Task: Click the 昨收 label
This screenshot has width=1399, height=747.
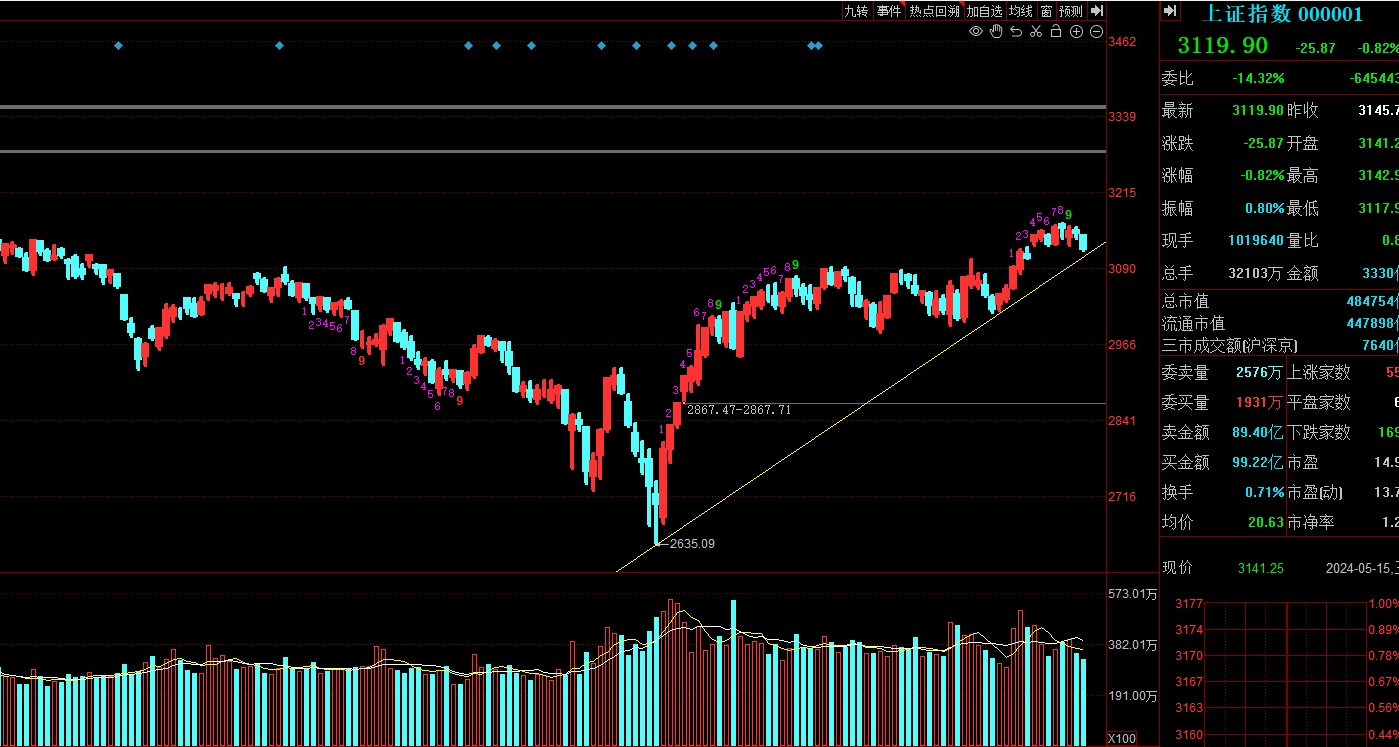Action: coord(1303,110)
